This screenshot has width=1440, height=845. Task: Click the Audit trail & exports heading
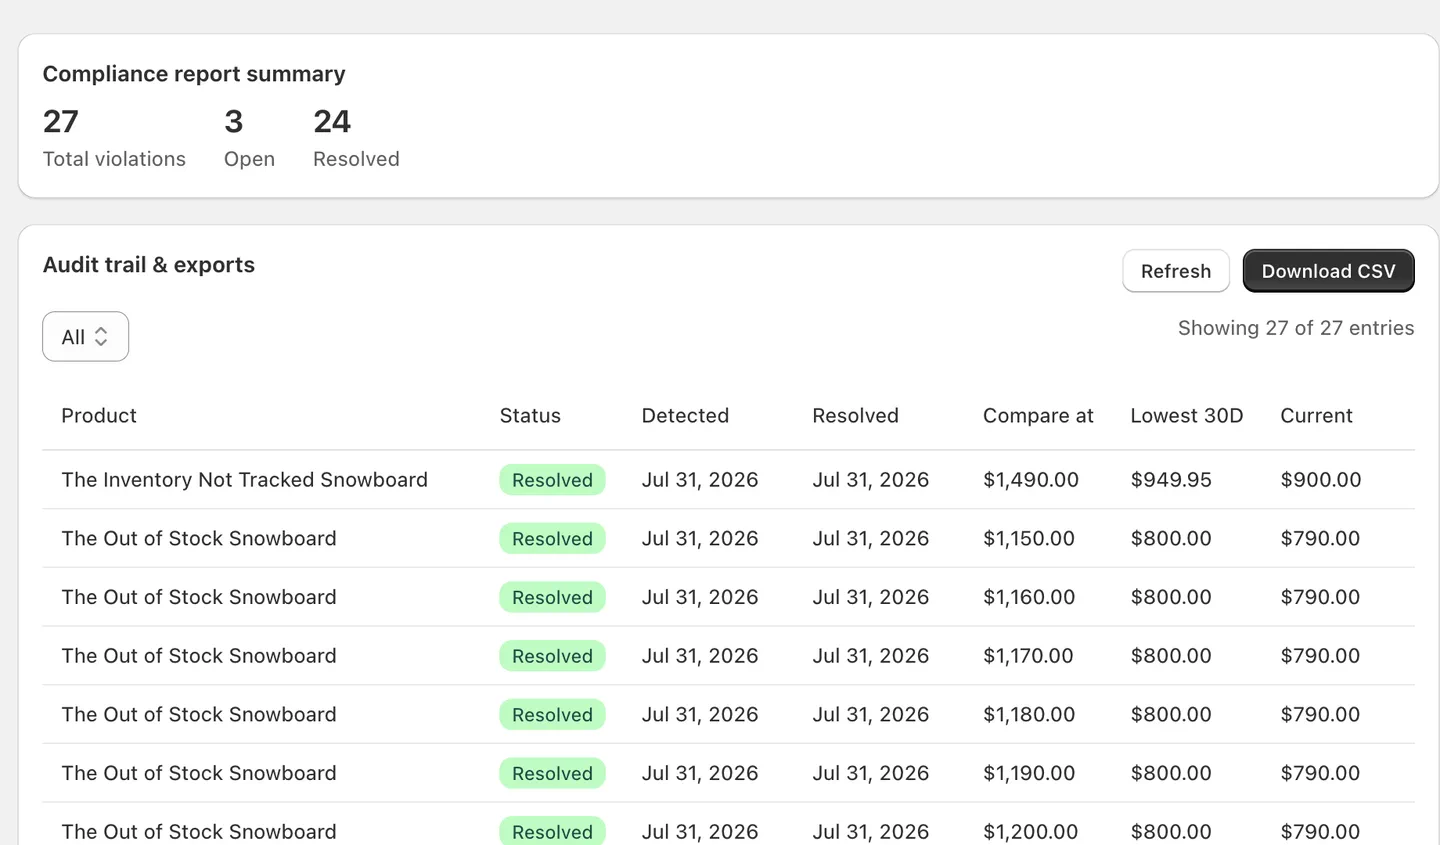[149, 265]
